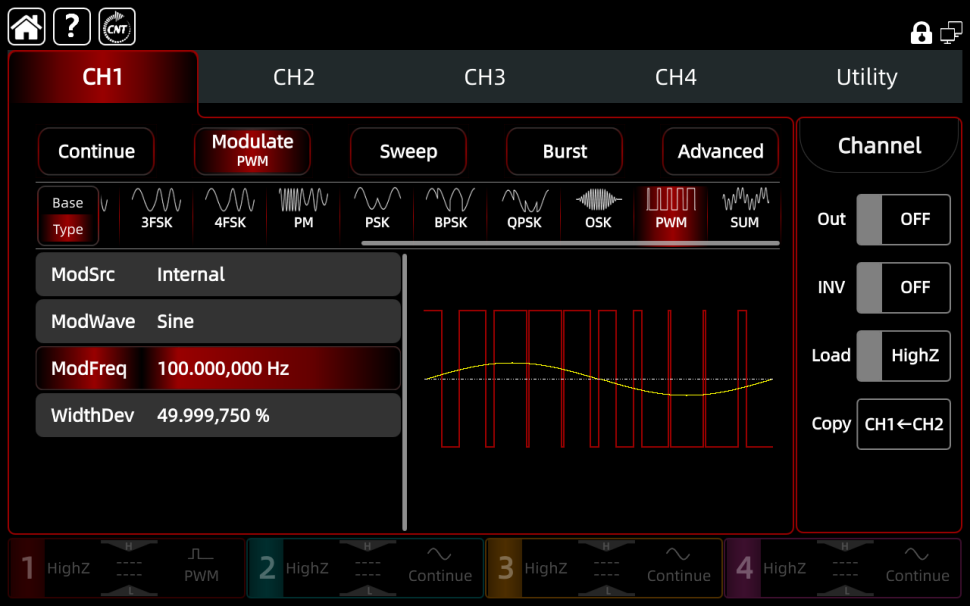Screen dimensions: 970x606
Task: Choose the PSK modulation waveform
Action: 376,210
